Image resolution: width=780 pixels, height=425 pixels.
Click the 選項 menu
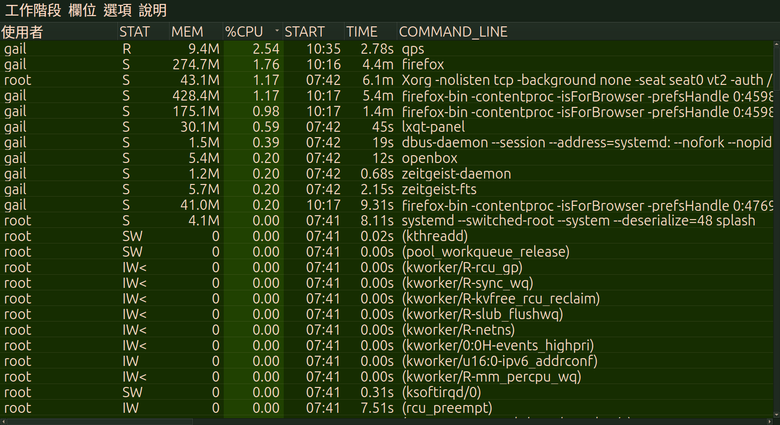[117, 10]
